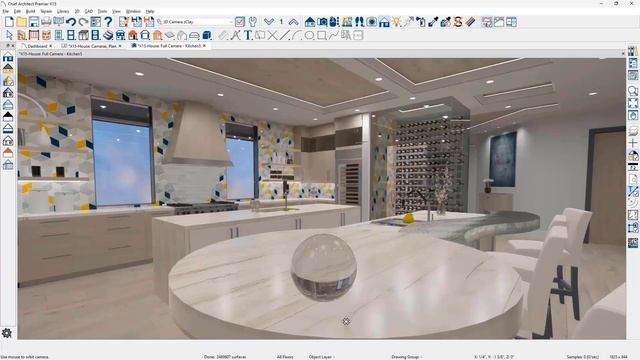Open Help with the question mark icon
The width and height of the screenshot is (640, 360).
pyautogui.click(x=108, y=22)
